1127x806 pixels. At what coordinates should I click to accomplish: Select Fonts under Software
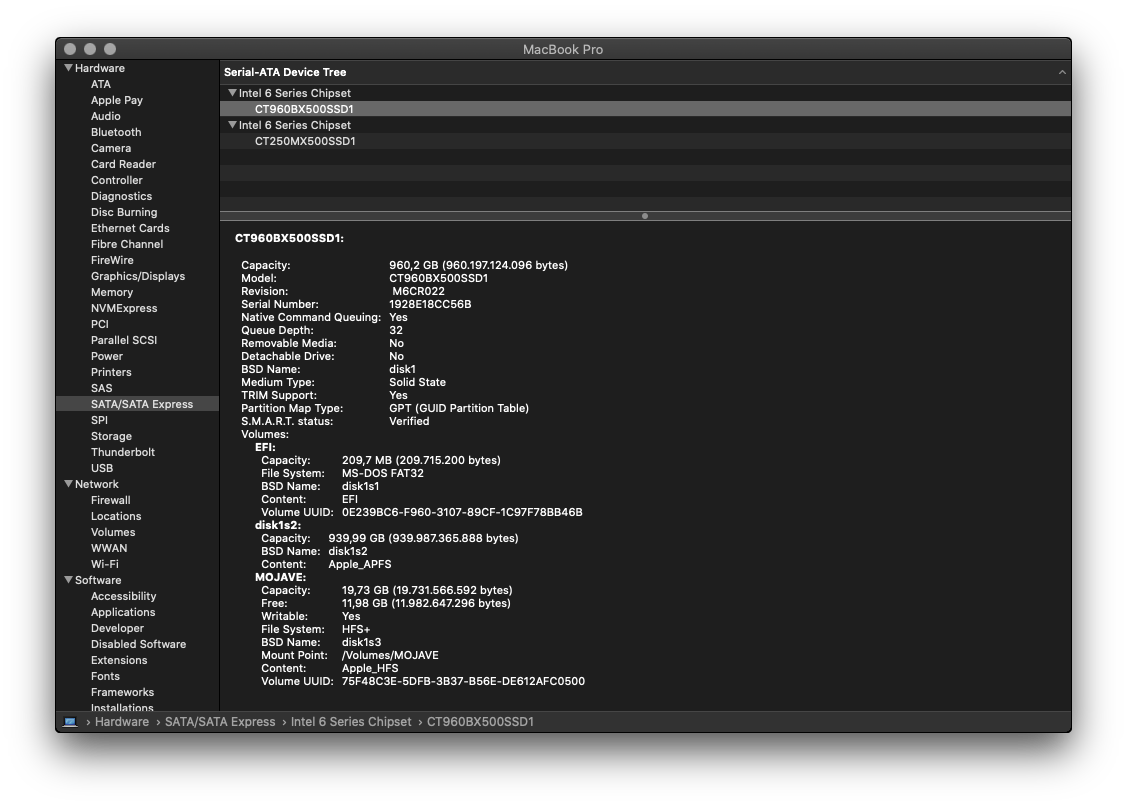(x=105, y=676)
